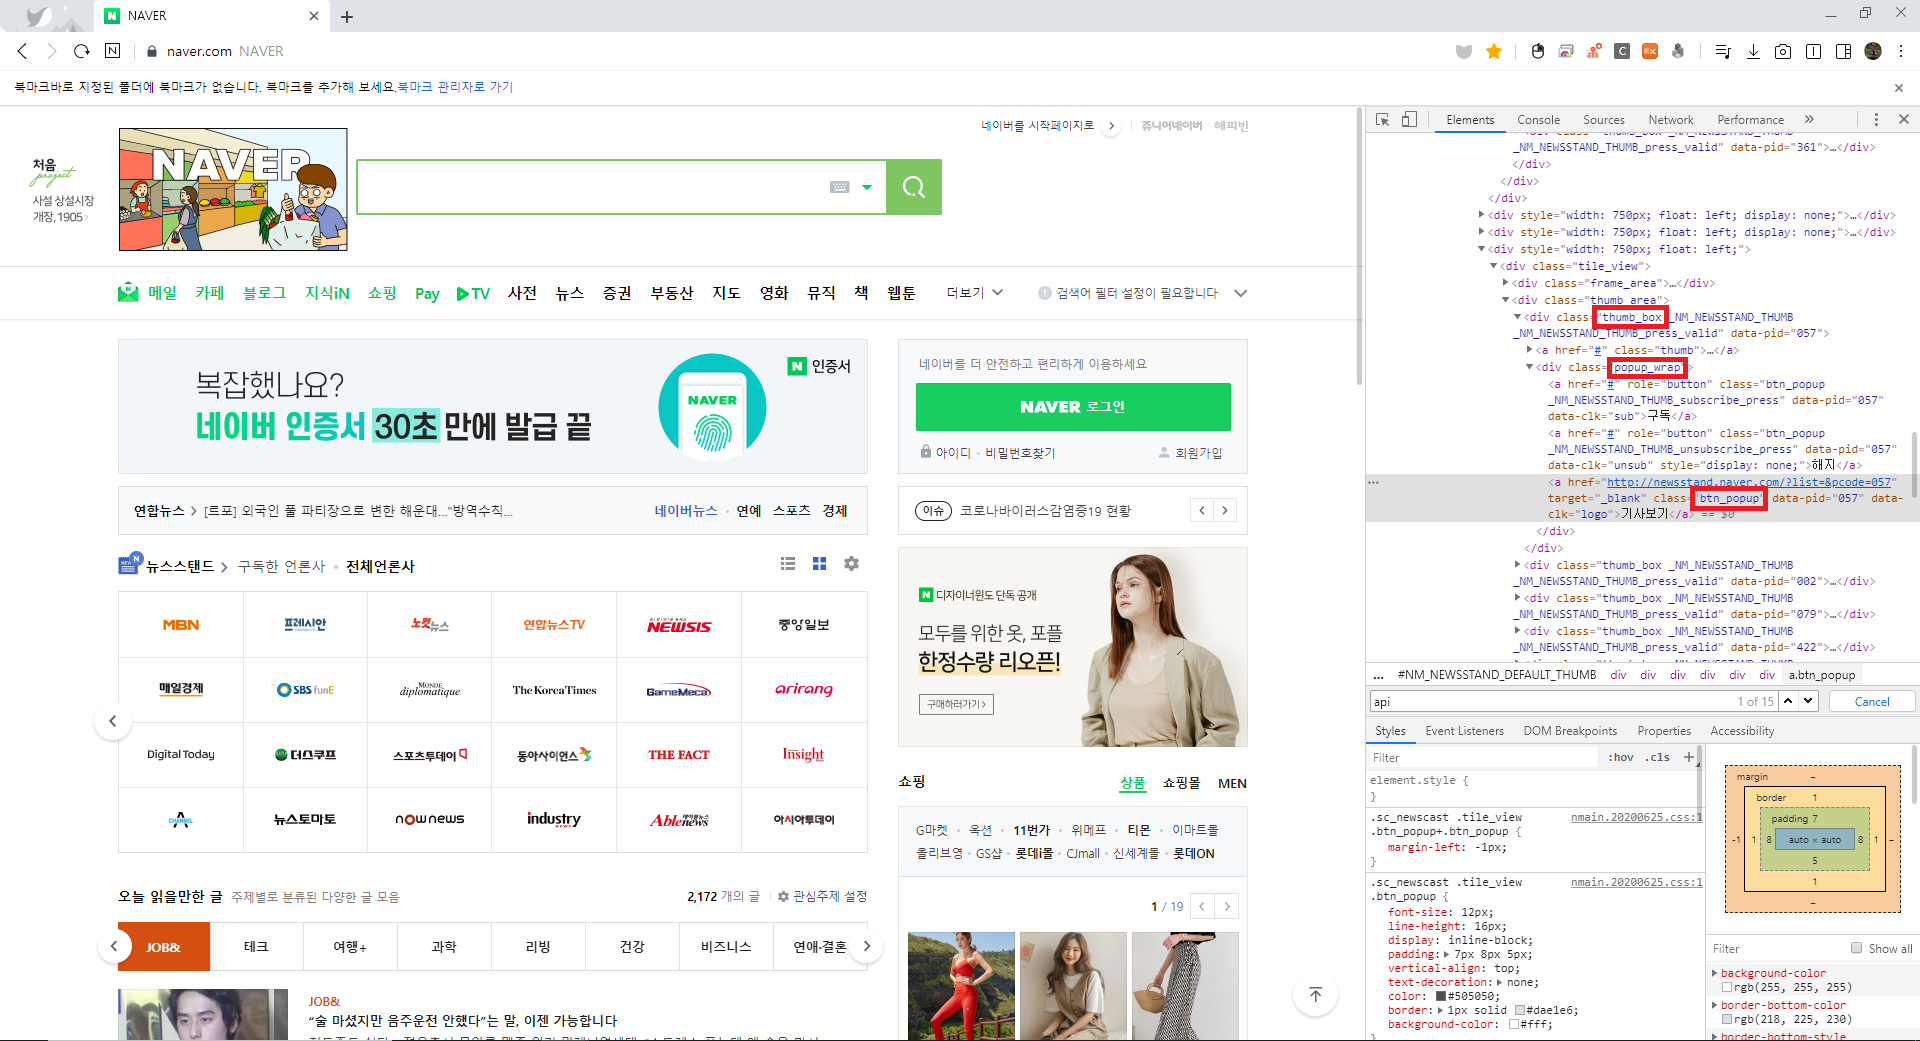Expand the computed background-color property
Viewport: 1920px width, 1041px height.
pos(1715,973)
